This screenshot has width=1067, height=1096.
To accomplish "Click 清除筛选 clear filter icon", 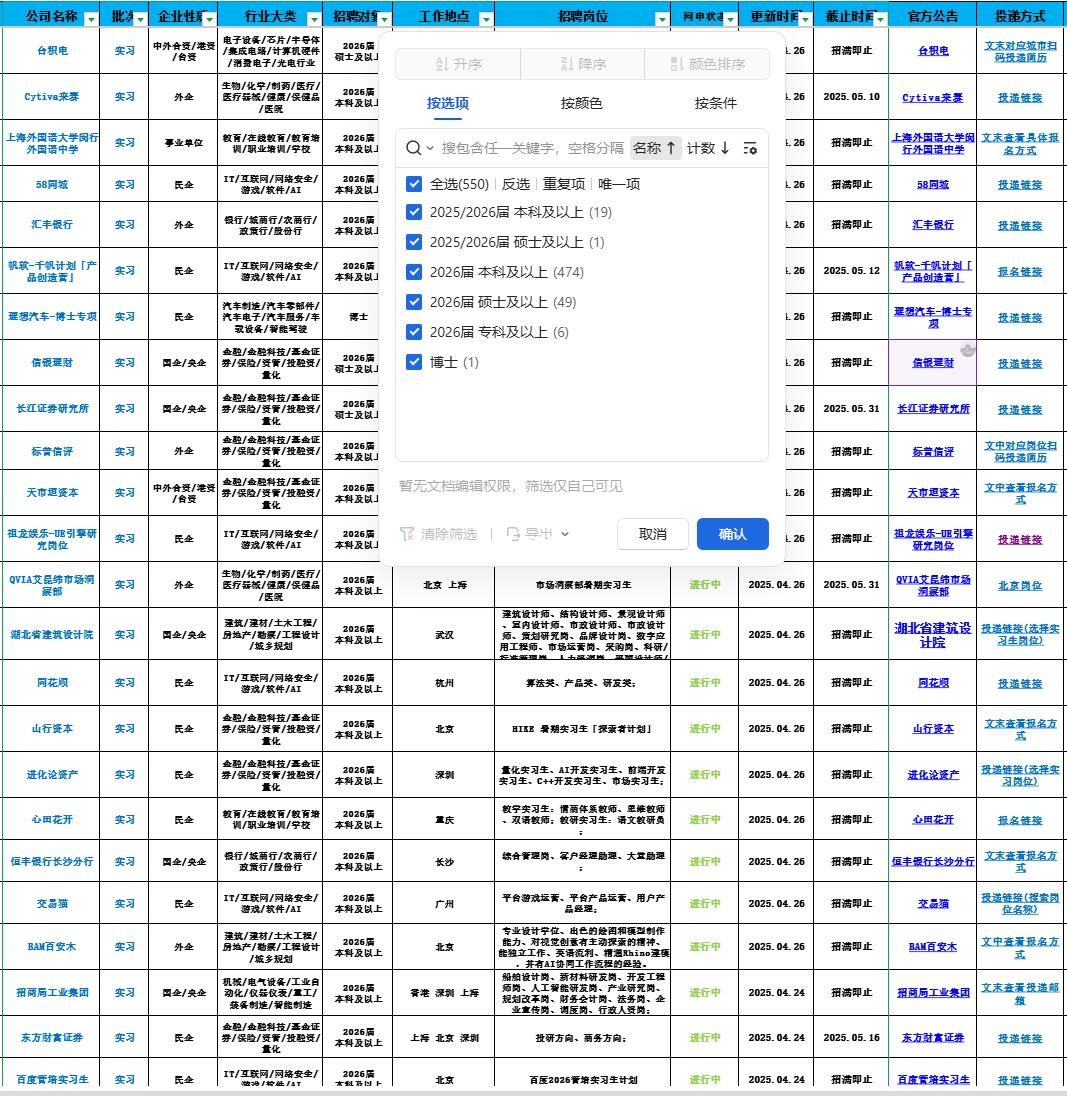I will [x=407, y=534].
